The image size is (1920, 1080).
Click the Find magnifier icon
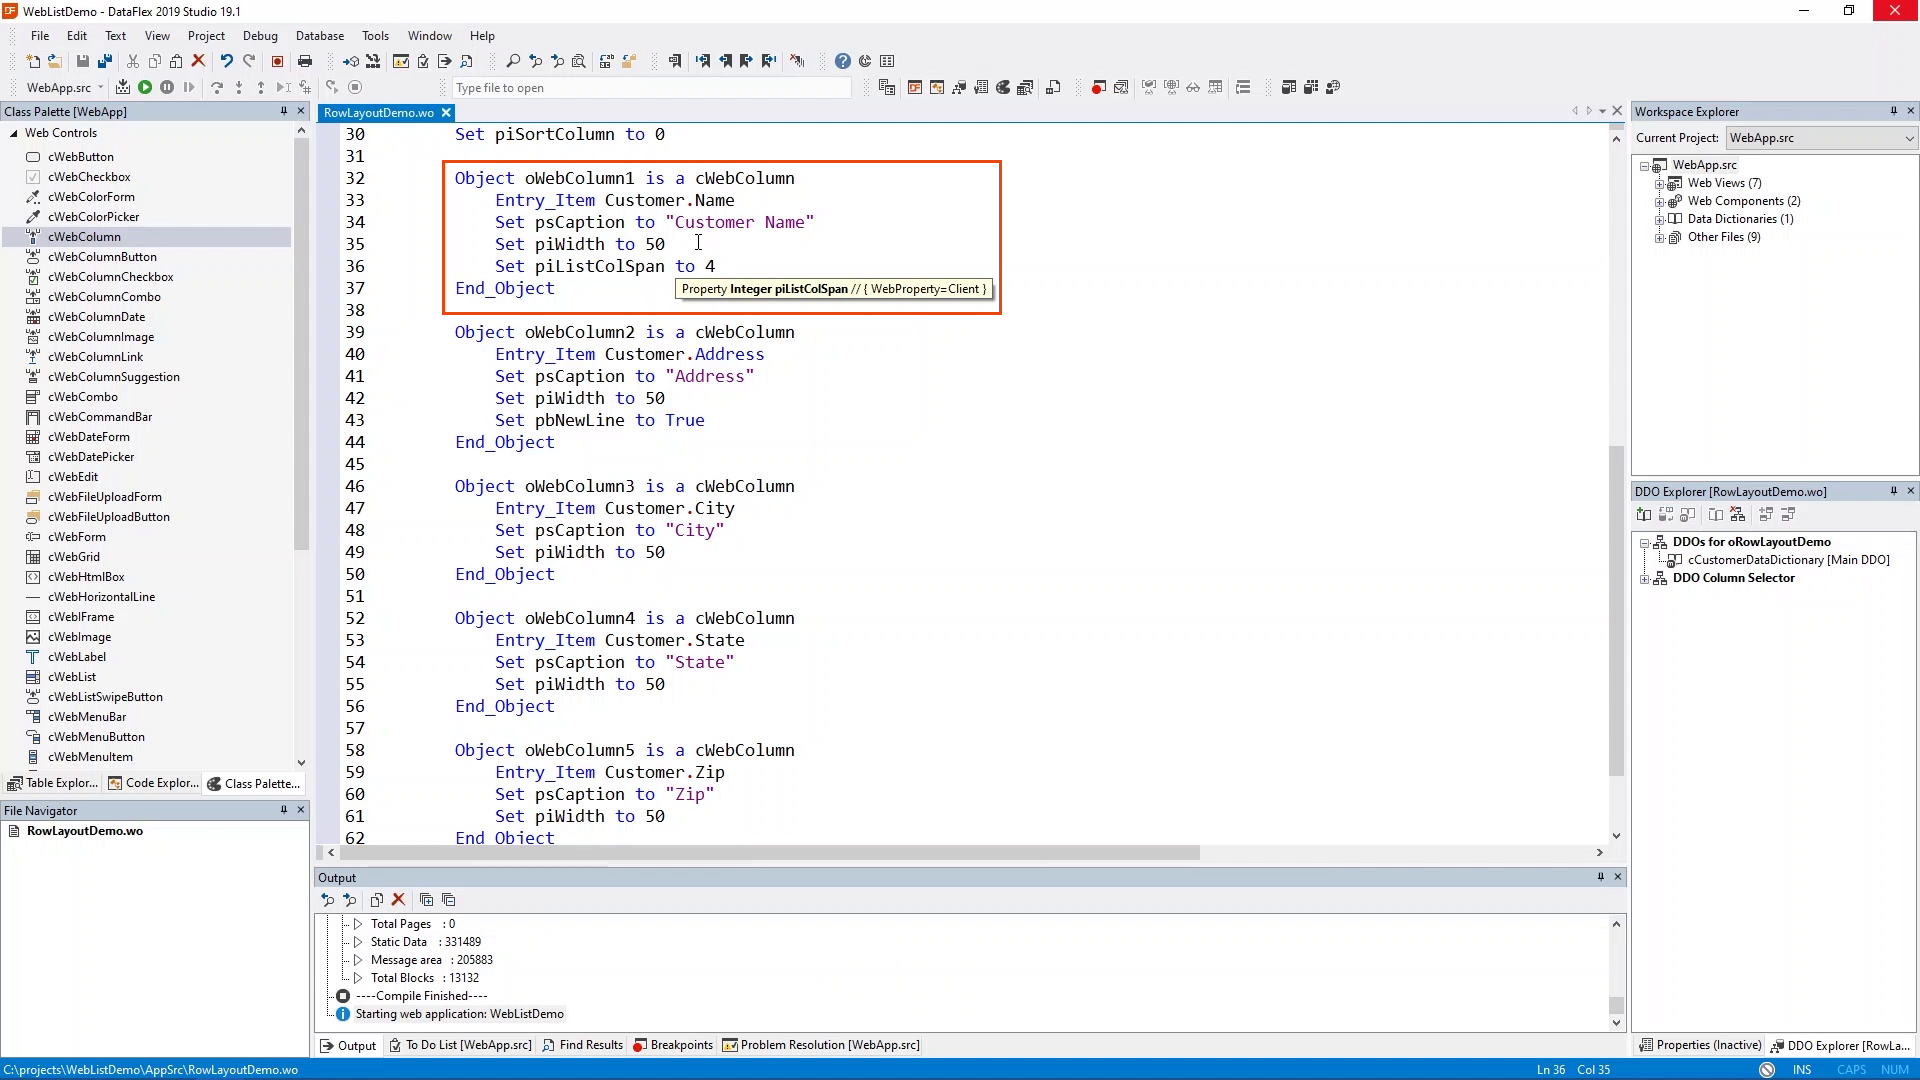pos(513,61)
